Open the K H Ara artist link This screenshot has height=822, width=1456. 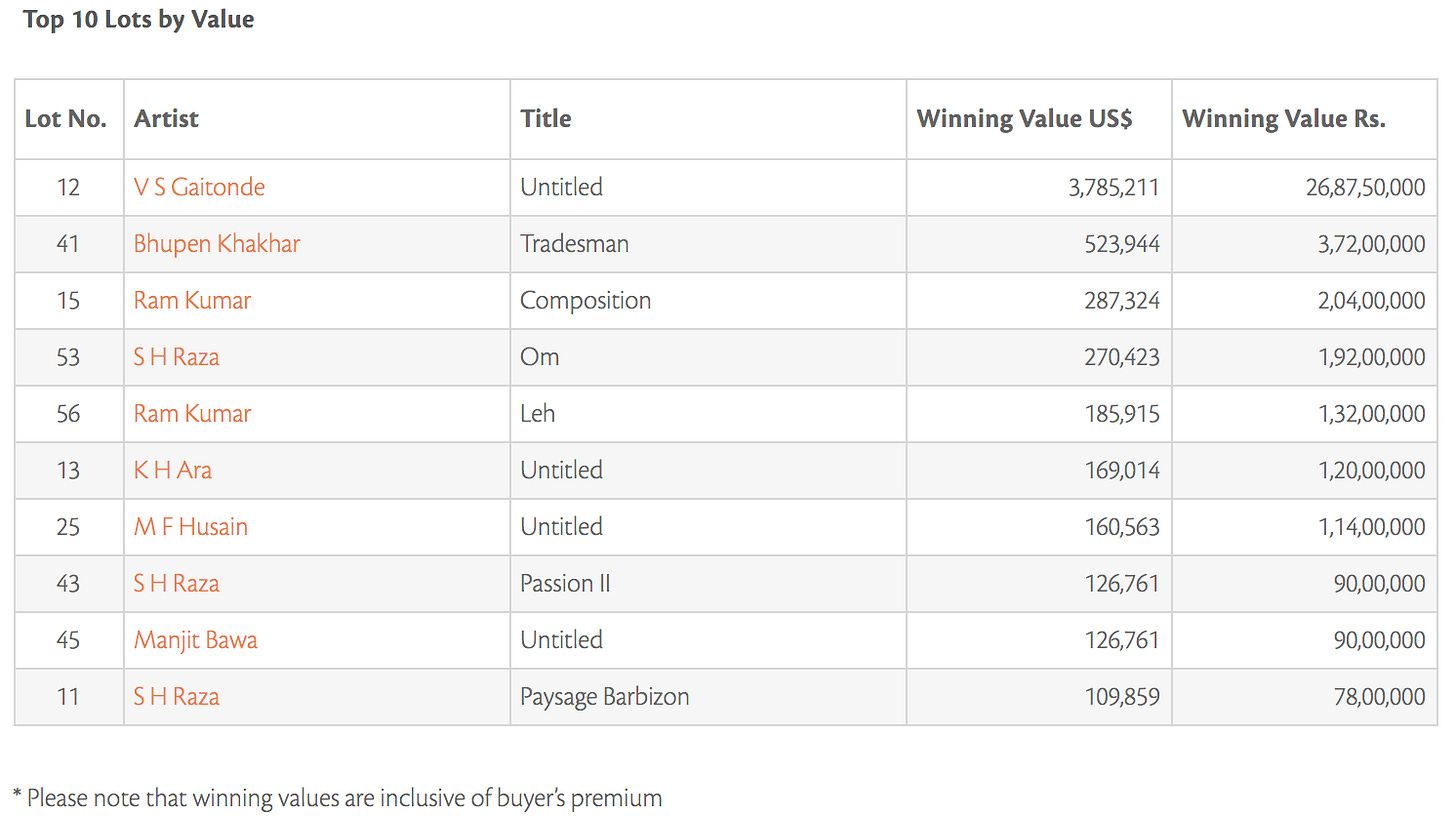[x=173, y=470]
